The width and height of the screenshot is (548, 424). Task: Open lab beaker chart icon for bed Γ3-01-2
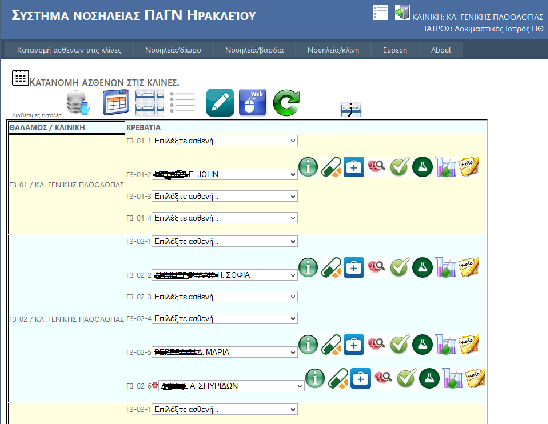445,167
